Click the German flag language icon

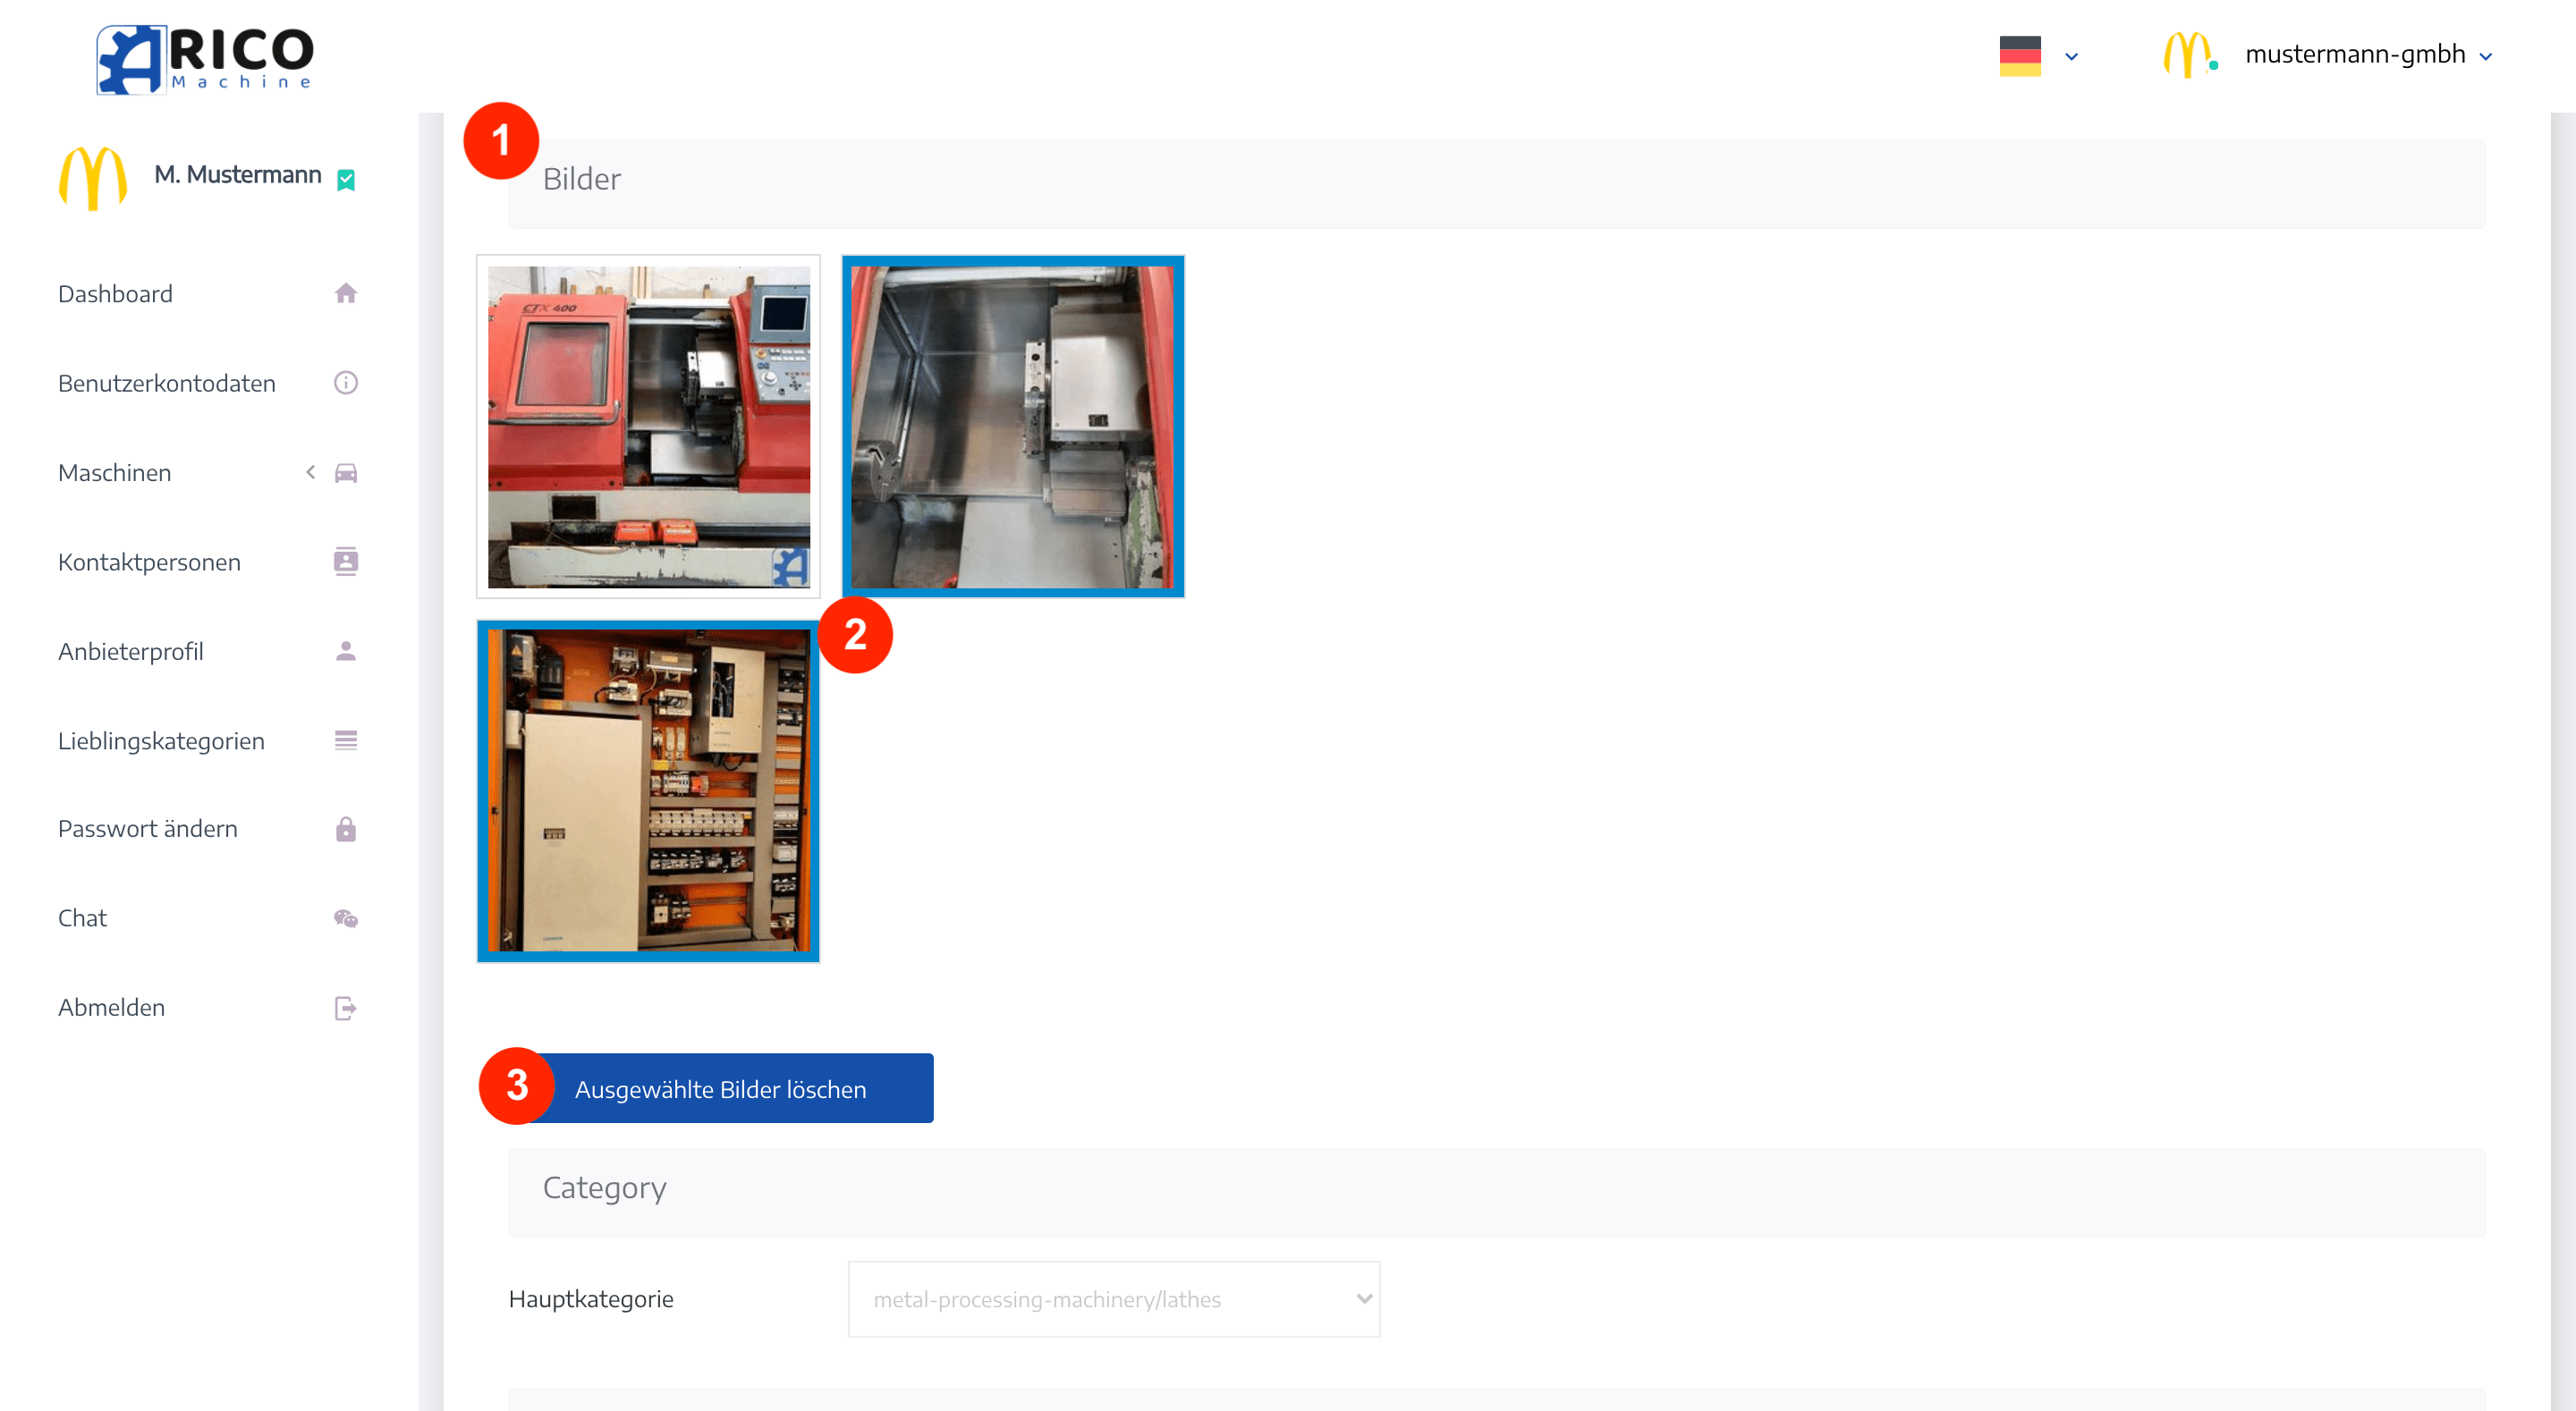(2019, 56)
